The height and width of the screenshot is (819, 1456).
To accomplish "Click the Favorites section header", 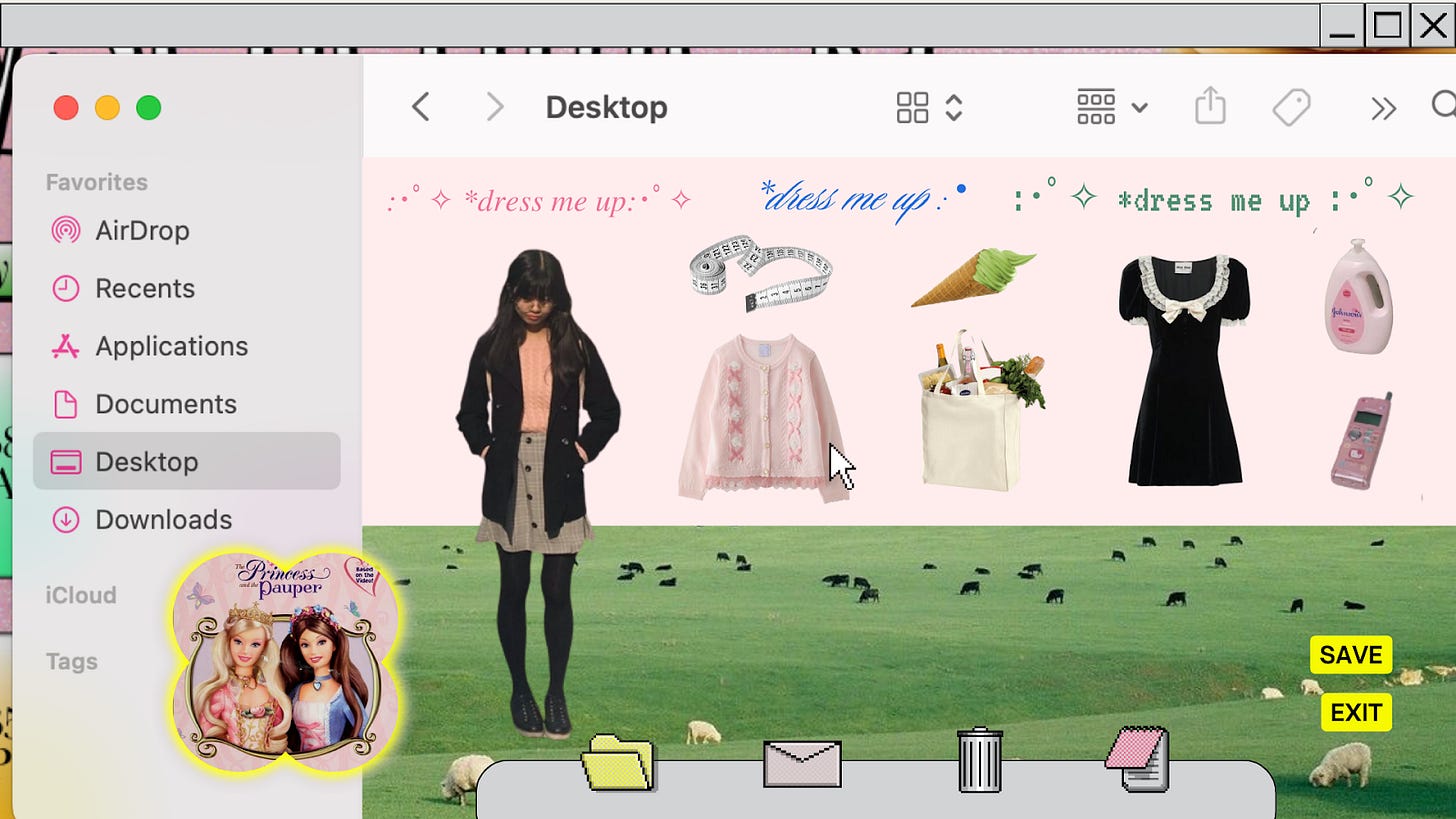I will (x=96, y=182).
